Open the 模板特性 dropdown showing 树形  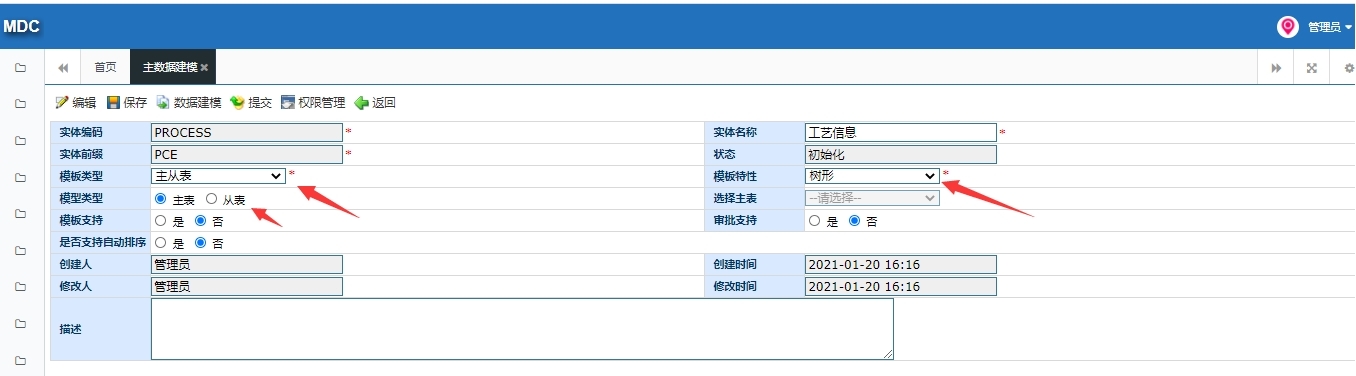point(872,175)
